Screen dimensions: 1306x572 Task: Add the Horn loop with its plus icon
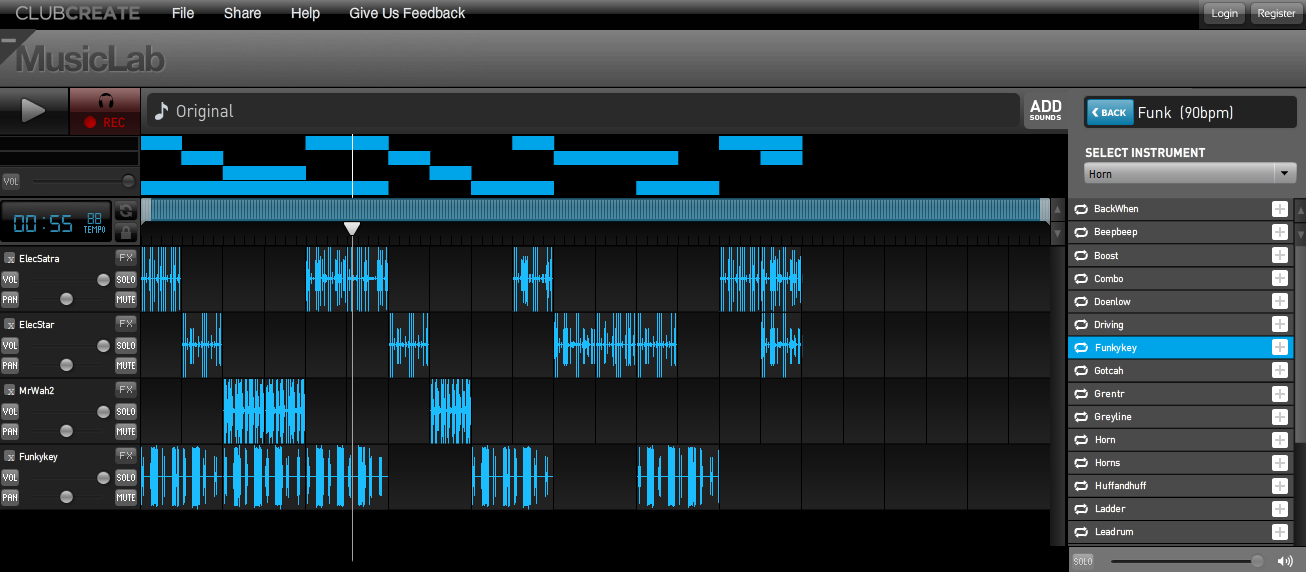click(x=1279, y=439)
